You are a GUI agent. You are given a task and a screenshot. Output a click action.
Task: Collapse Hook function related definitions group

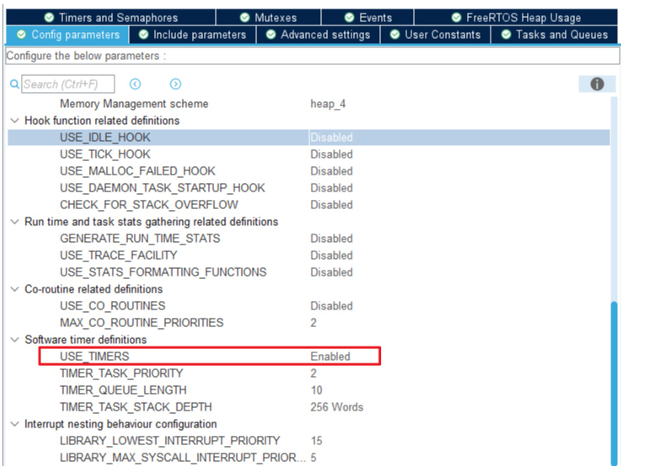tap(14, 121)
